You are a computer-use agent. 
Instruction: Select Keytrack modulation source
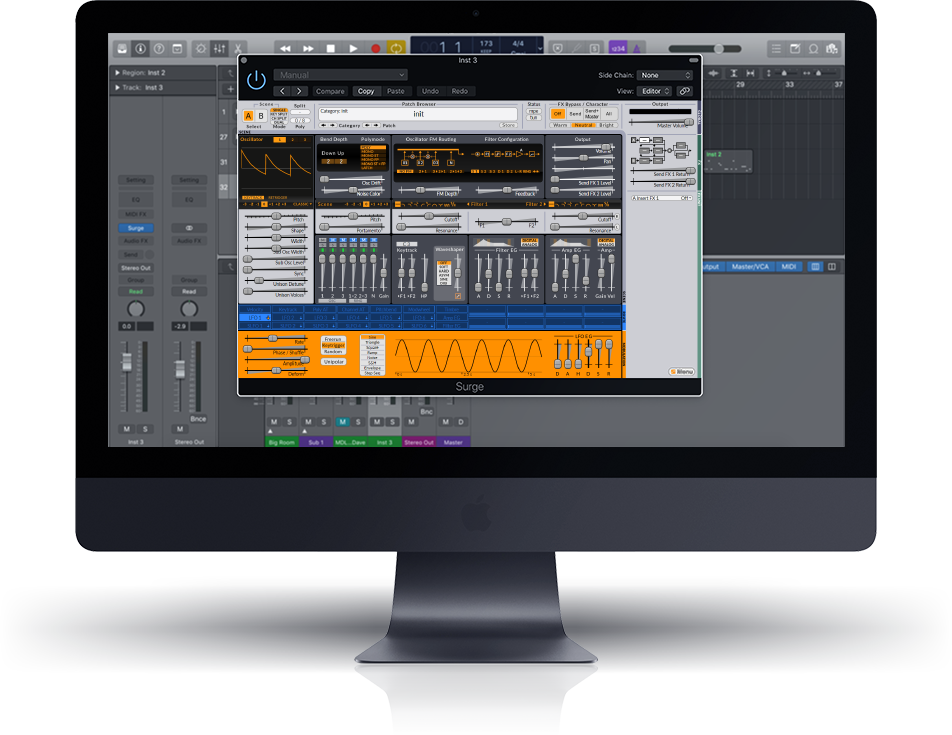point(288,310)
